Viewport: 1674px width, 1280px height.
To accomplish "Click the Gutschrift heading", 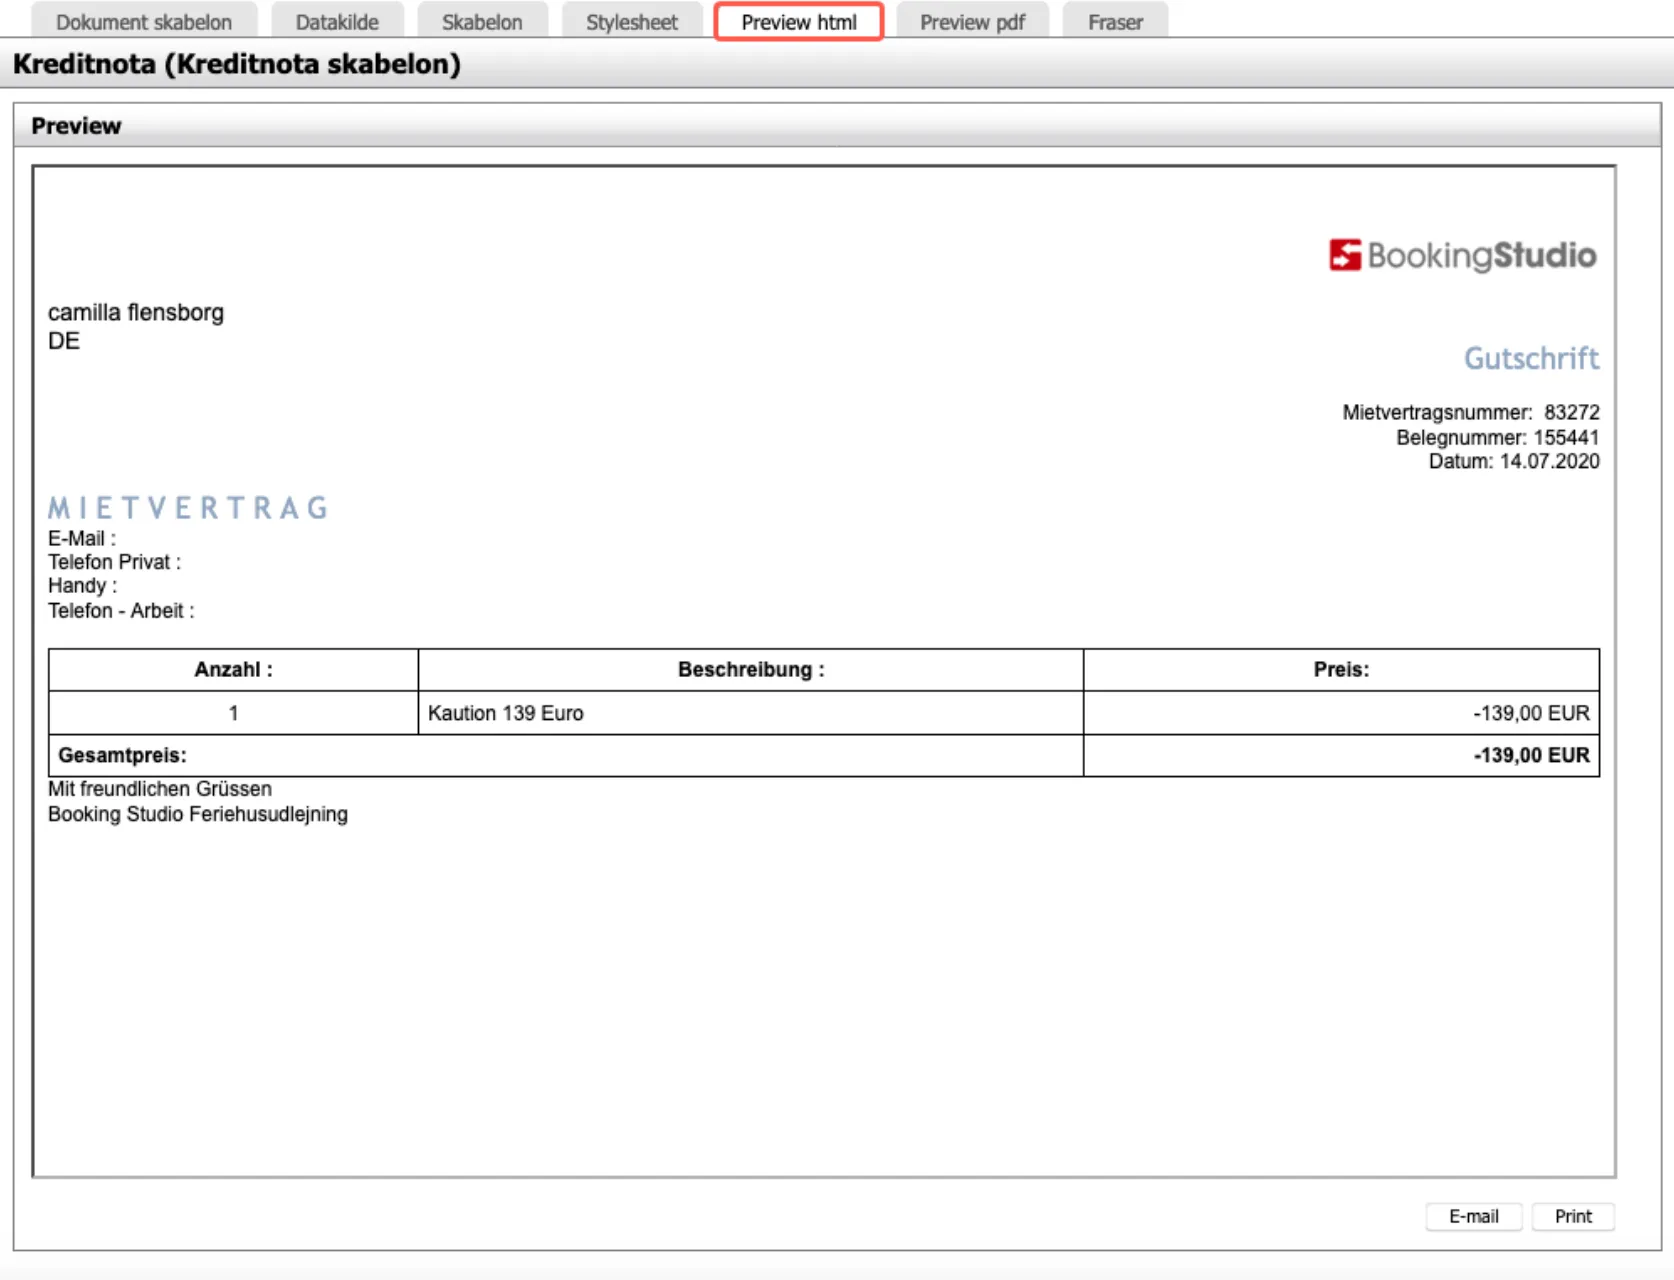I will (1531, 358).
